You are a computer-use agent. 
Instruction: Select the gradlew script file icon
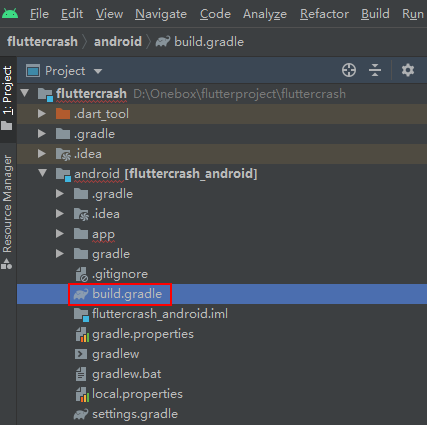click(81, 354)
